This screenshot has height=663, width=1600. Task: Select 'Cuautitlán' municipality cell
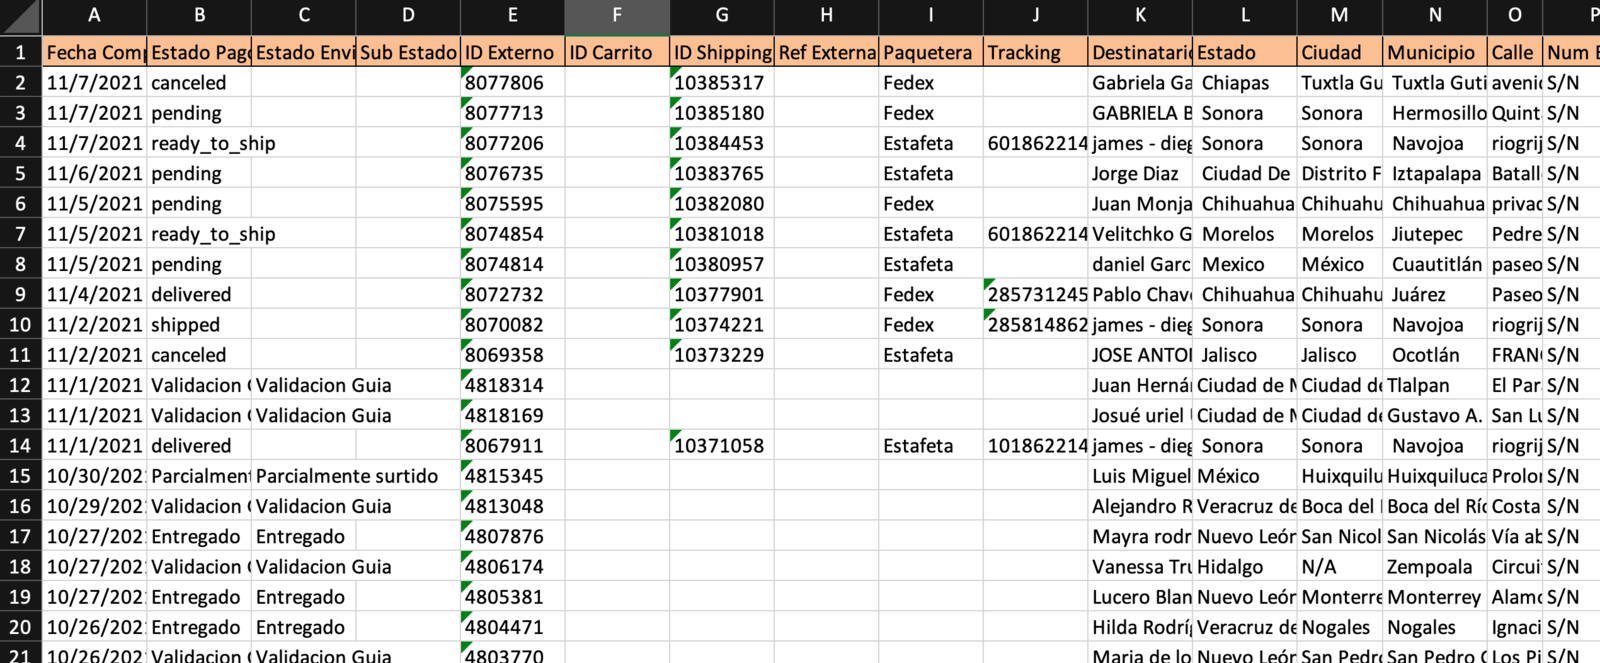1435,264
